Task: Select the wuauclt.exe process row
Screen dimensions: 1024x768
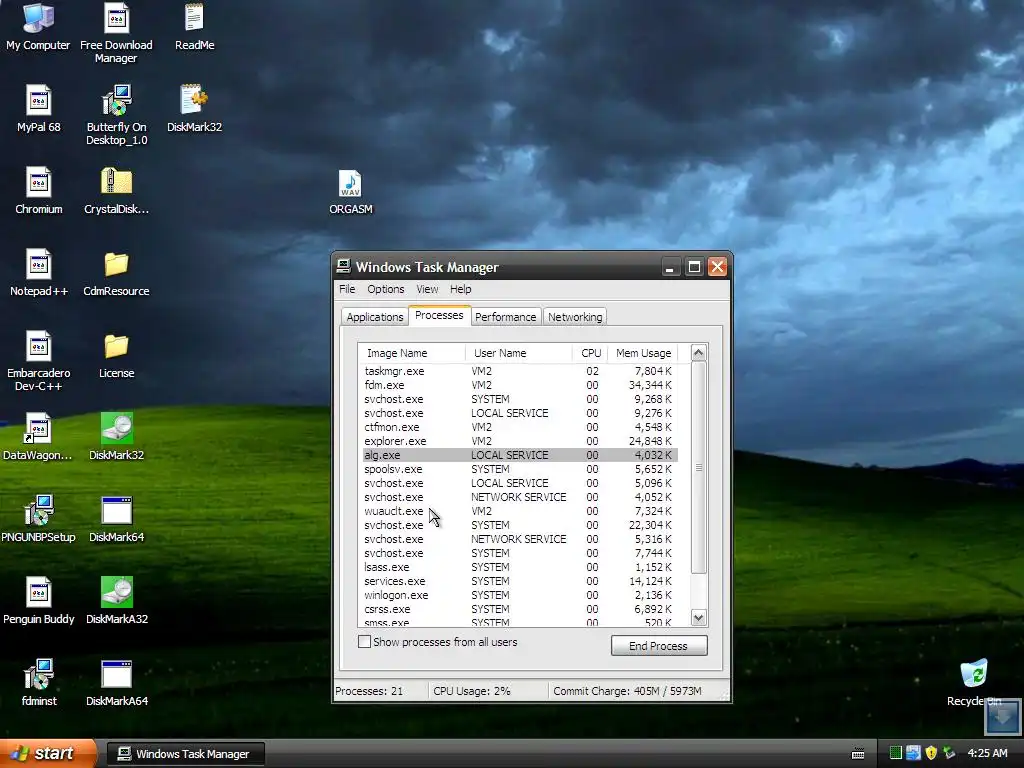Action: coord(519,511)
